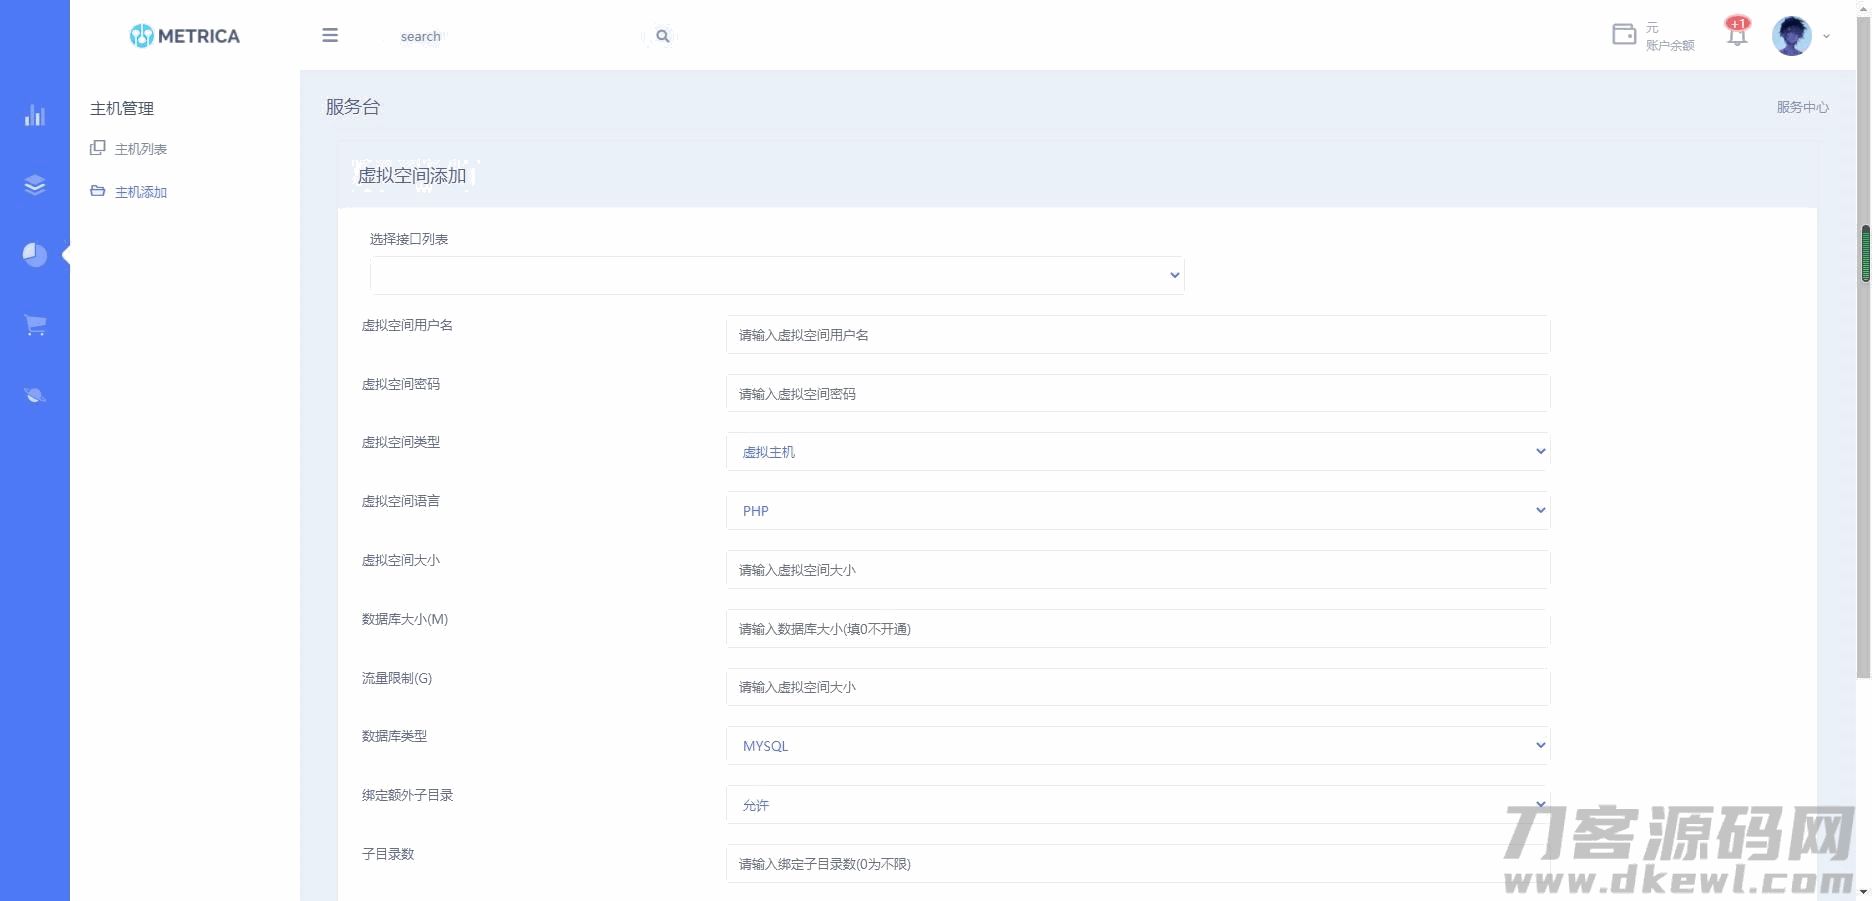
Task: Click the wallet account balance icon
Action: [1624, 35]
